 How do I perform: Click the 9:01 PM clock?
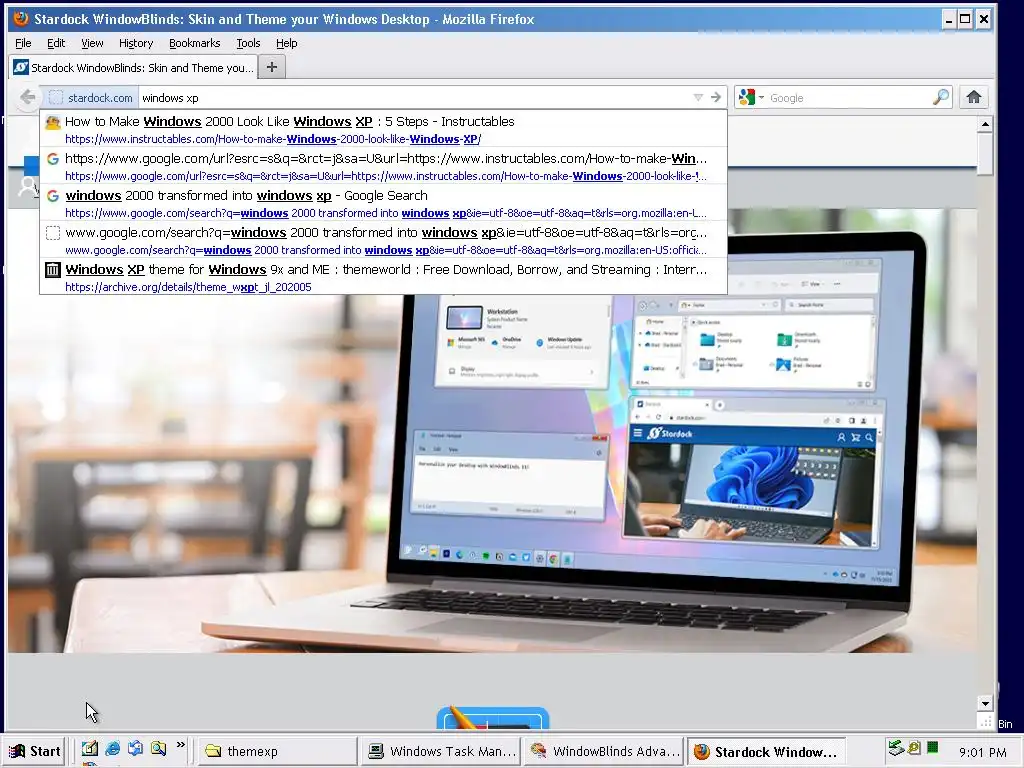click(983, 752)
